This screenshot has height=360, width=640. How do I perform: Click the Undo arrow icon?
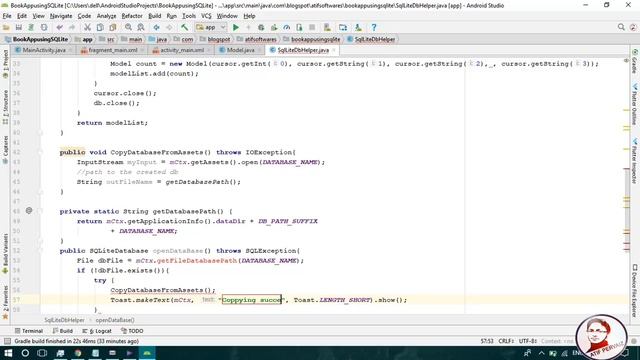click(x=60, y=27)
